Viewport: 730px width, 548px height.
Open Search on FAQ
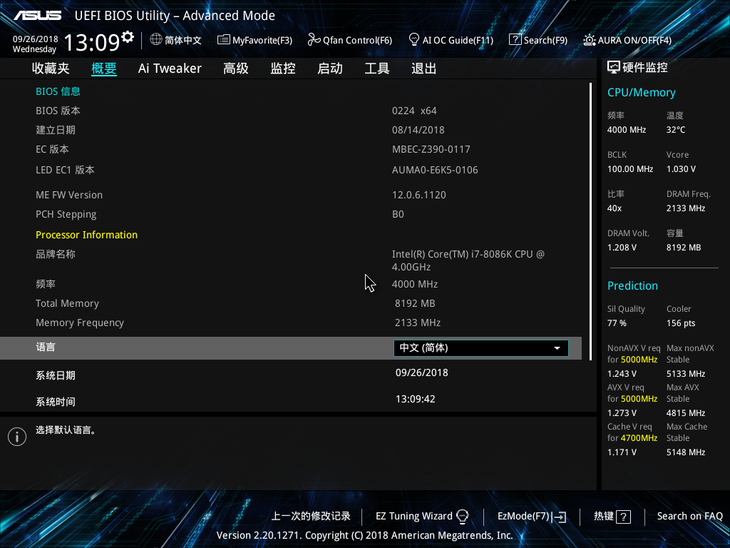(689, 516)
